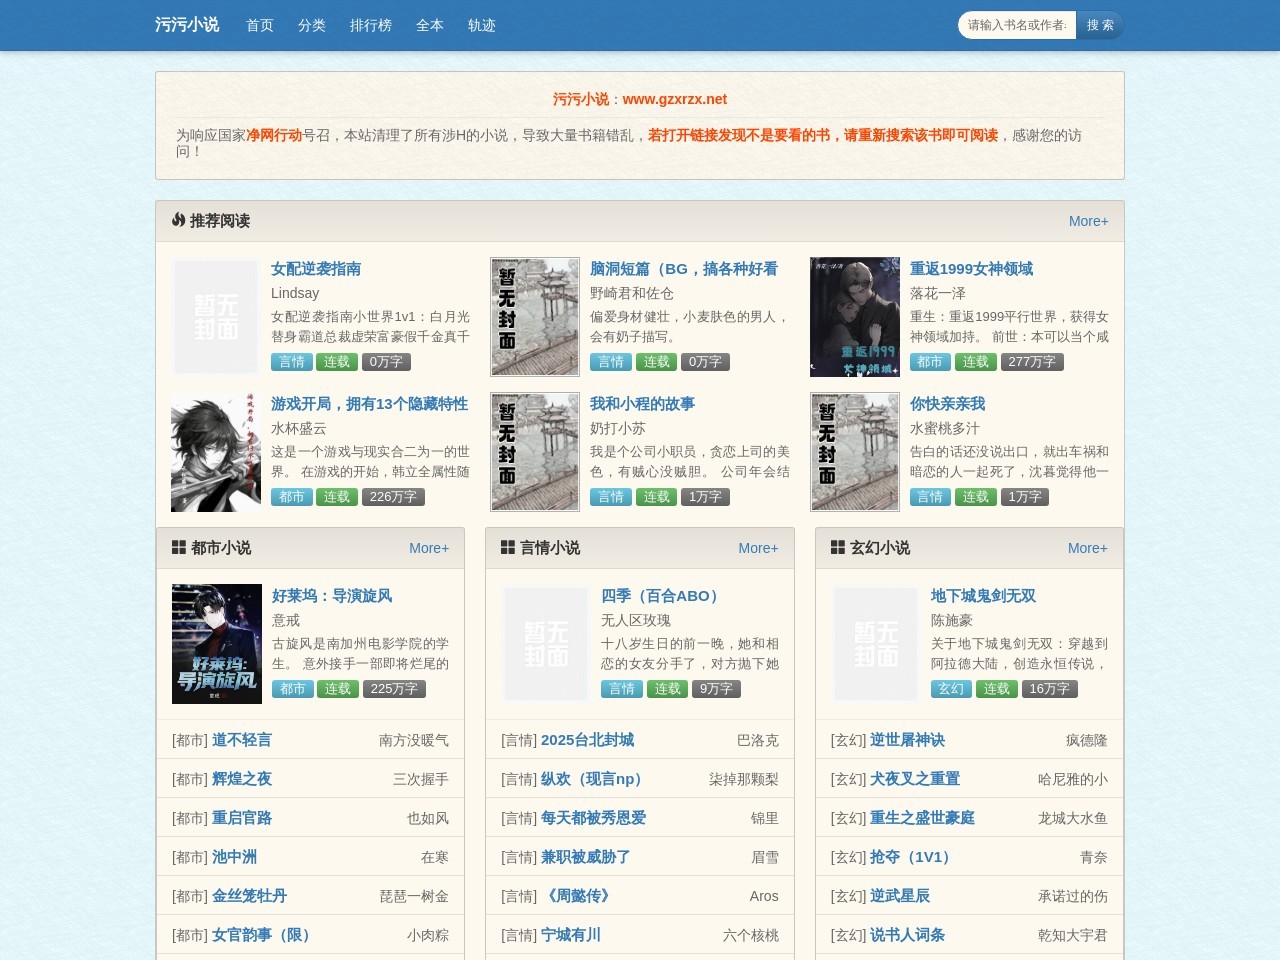Click the 都市 tag for 重返1999女神领域
The image size is (1280, 960).
[x=930, y=362]
